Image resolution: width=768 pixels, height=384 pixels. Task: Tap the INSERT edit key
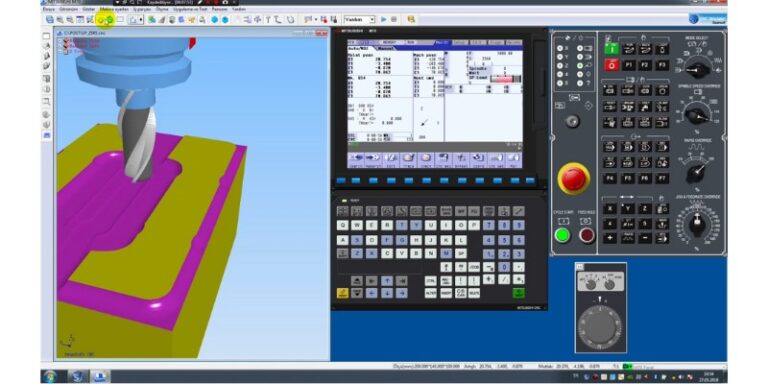click(446, 293)
